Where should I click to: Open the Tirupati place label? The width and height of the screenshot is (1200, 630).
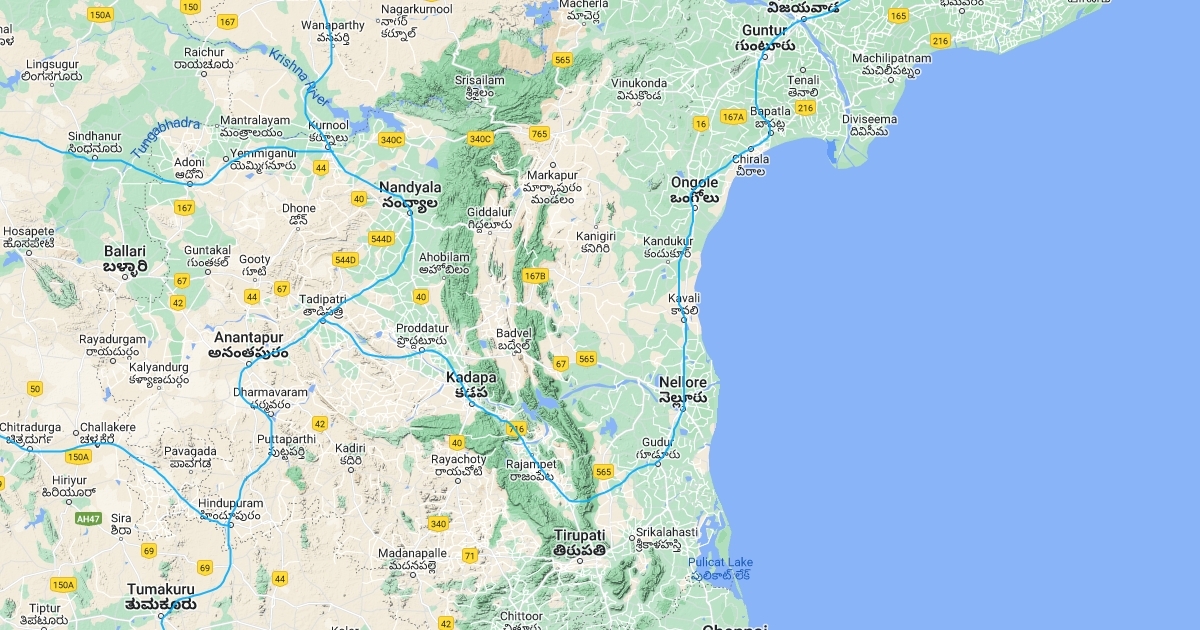pos(580,542)
